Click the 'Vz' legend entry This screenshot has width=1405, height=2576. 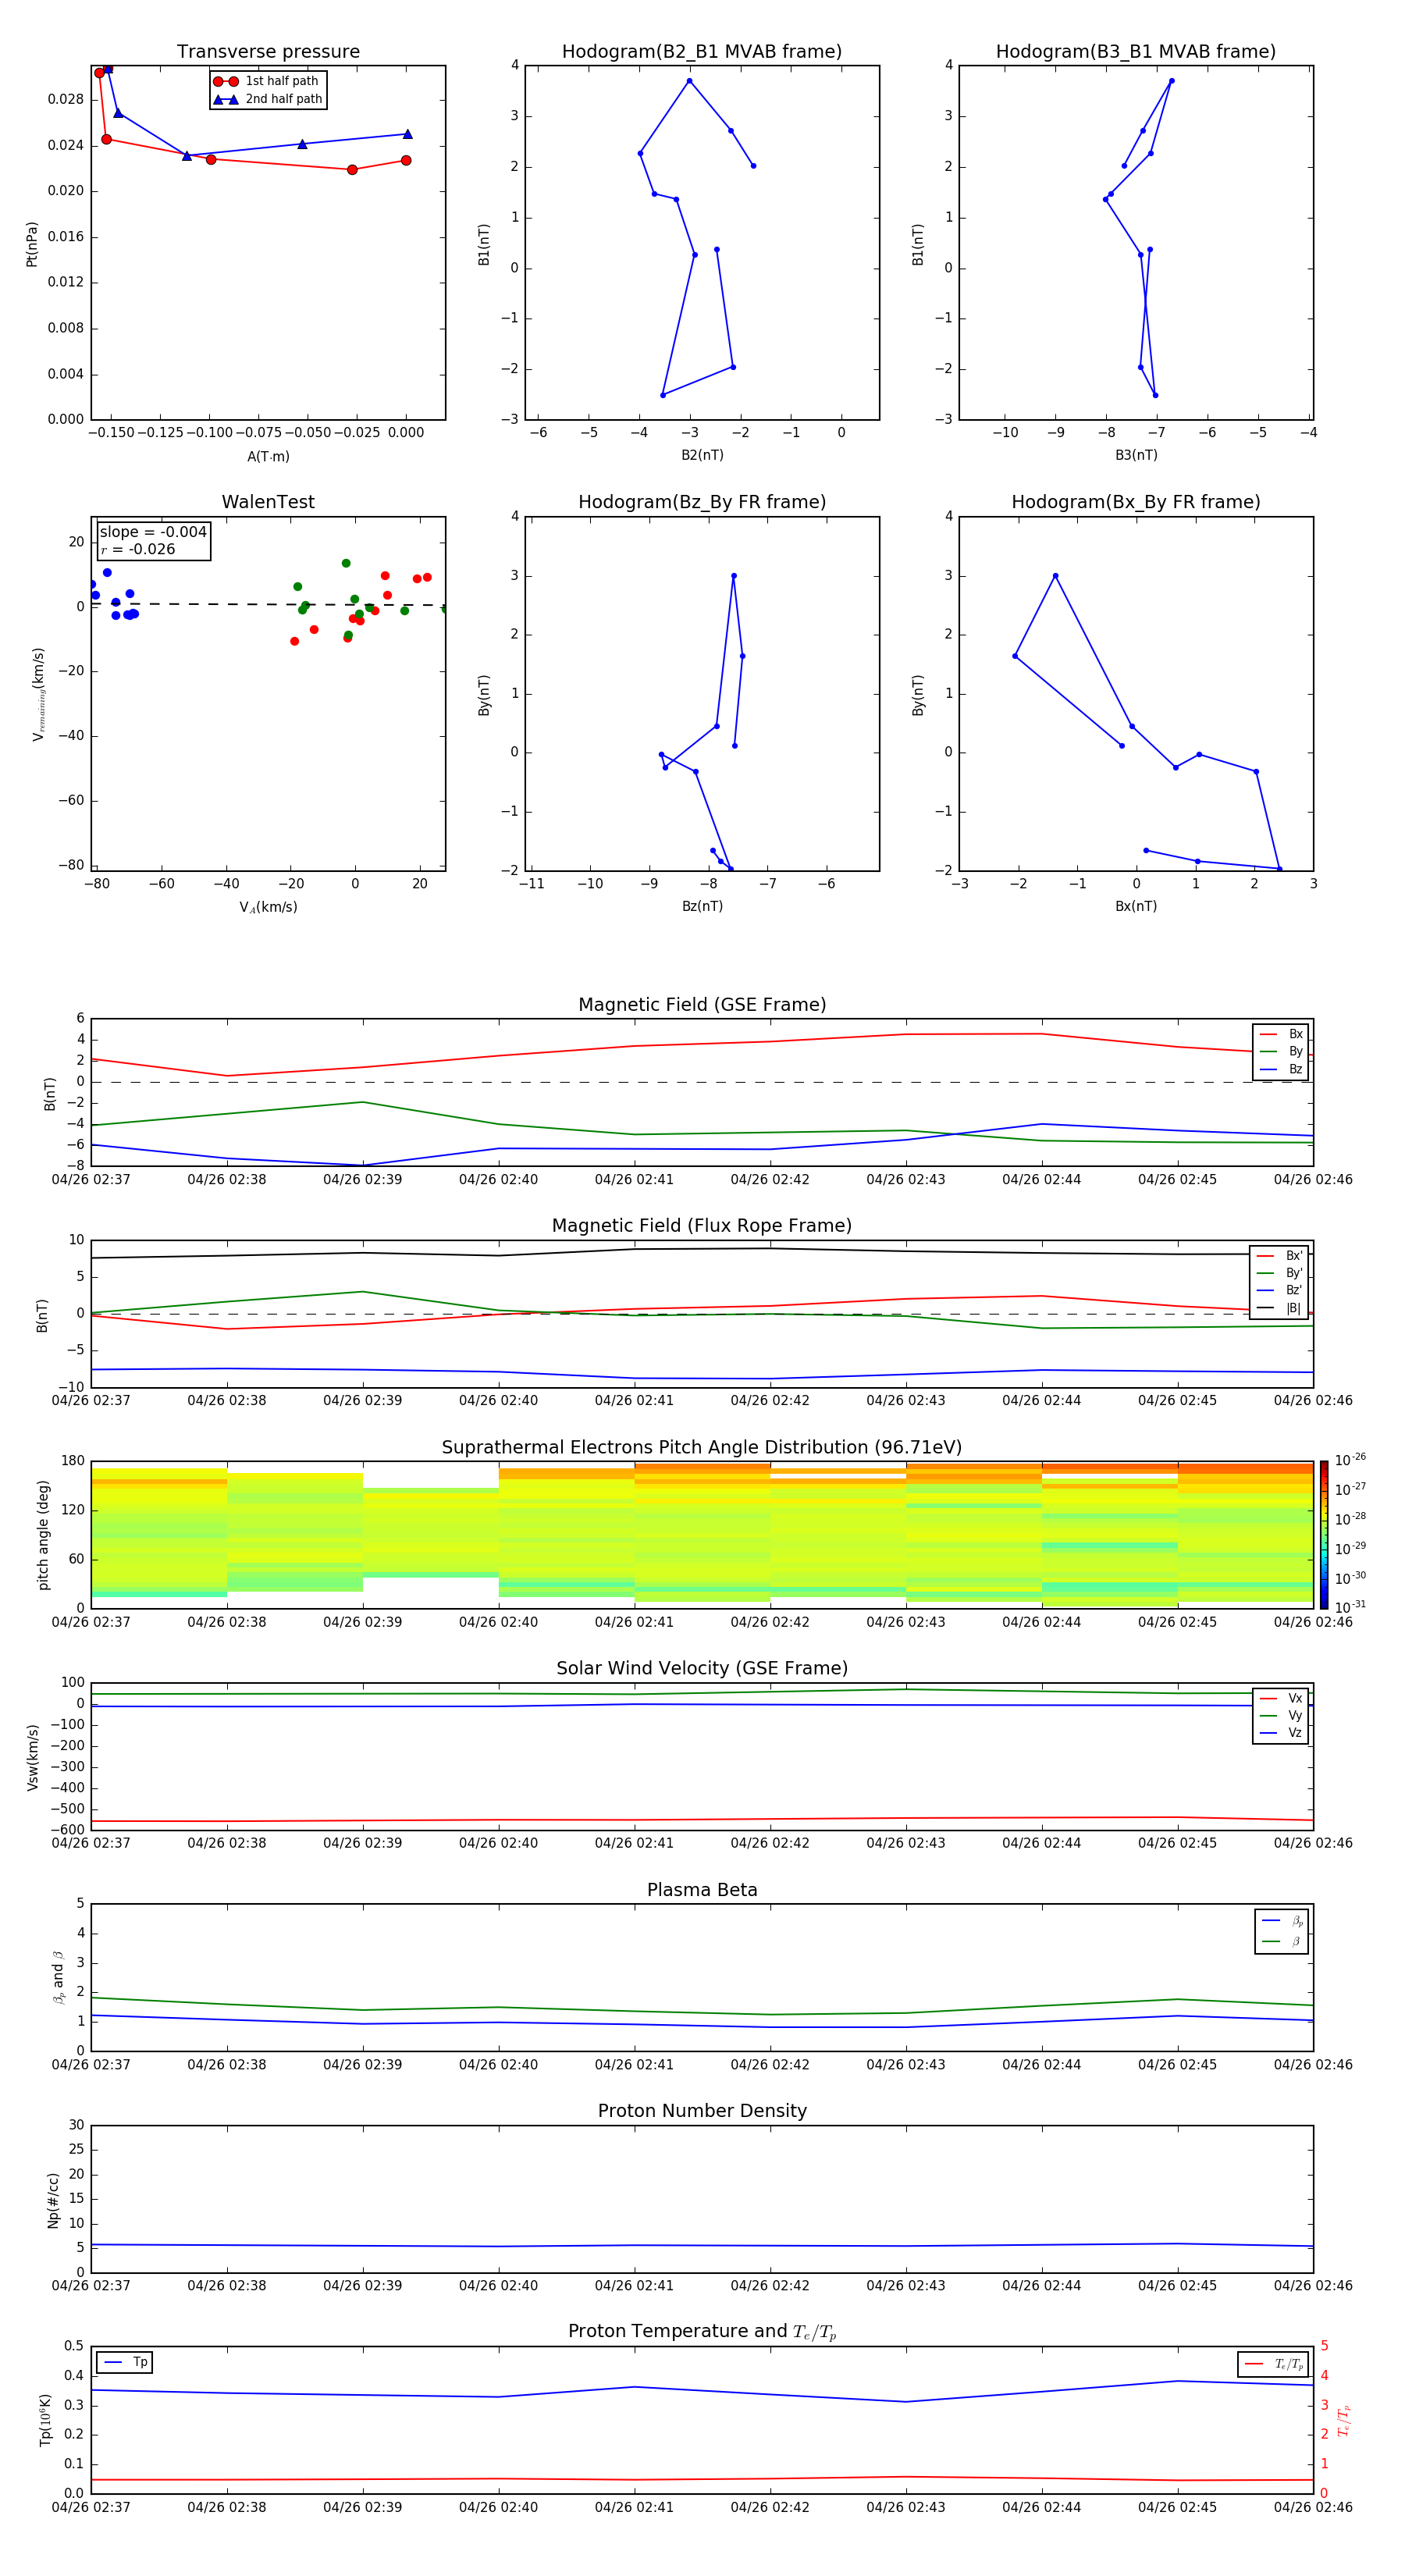tap(1282, 1733)
